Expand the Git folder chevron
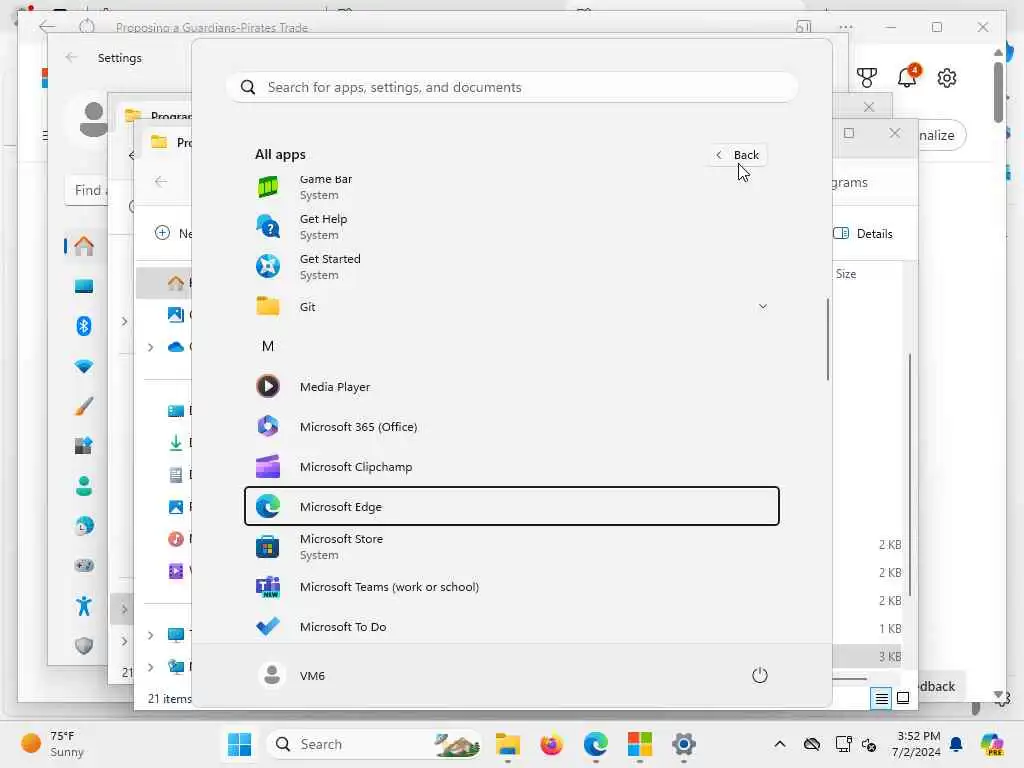This screenshot has height=768, width=1024. point(762,306)
